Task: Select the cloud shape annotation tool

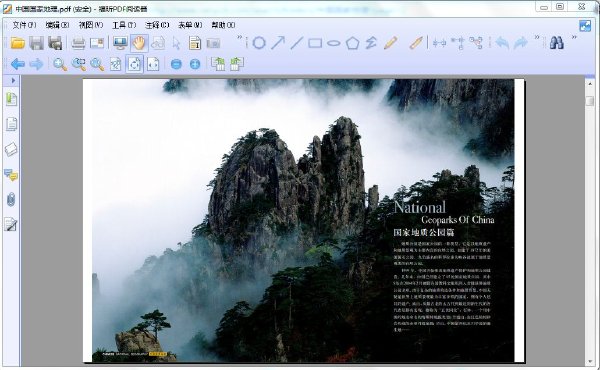Action: (x=259, y=42)
